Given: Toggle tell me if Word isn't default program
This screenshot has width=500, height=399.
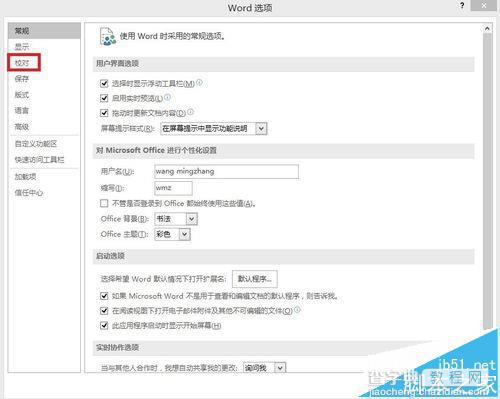Looking at the screenshot, I should (x=104, y=296).
